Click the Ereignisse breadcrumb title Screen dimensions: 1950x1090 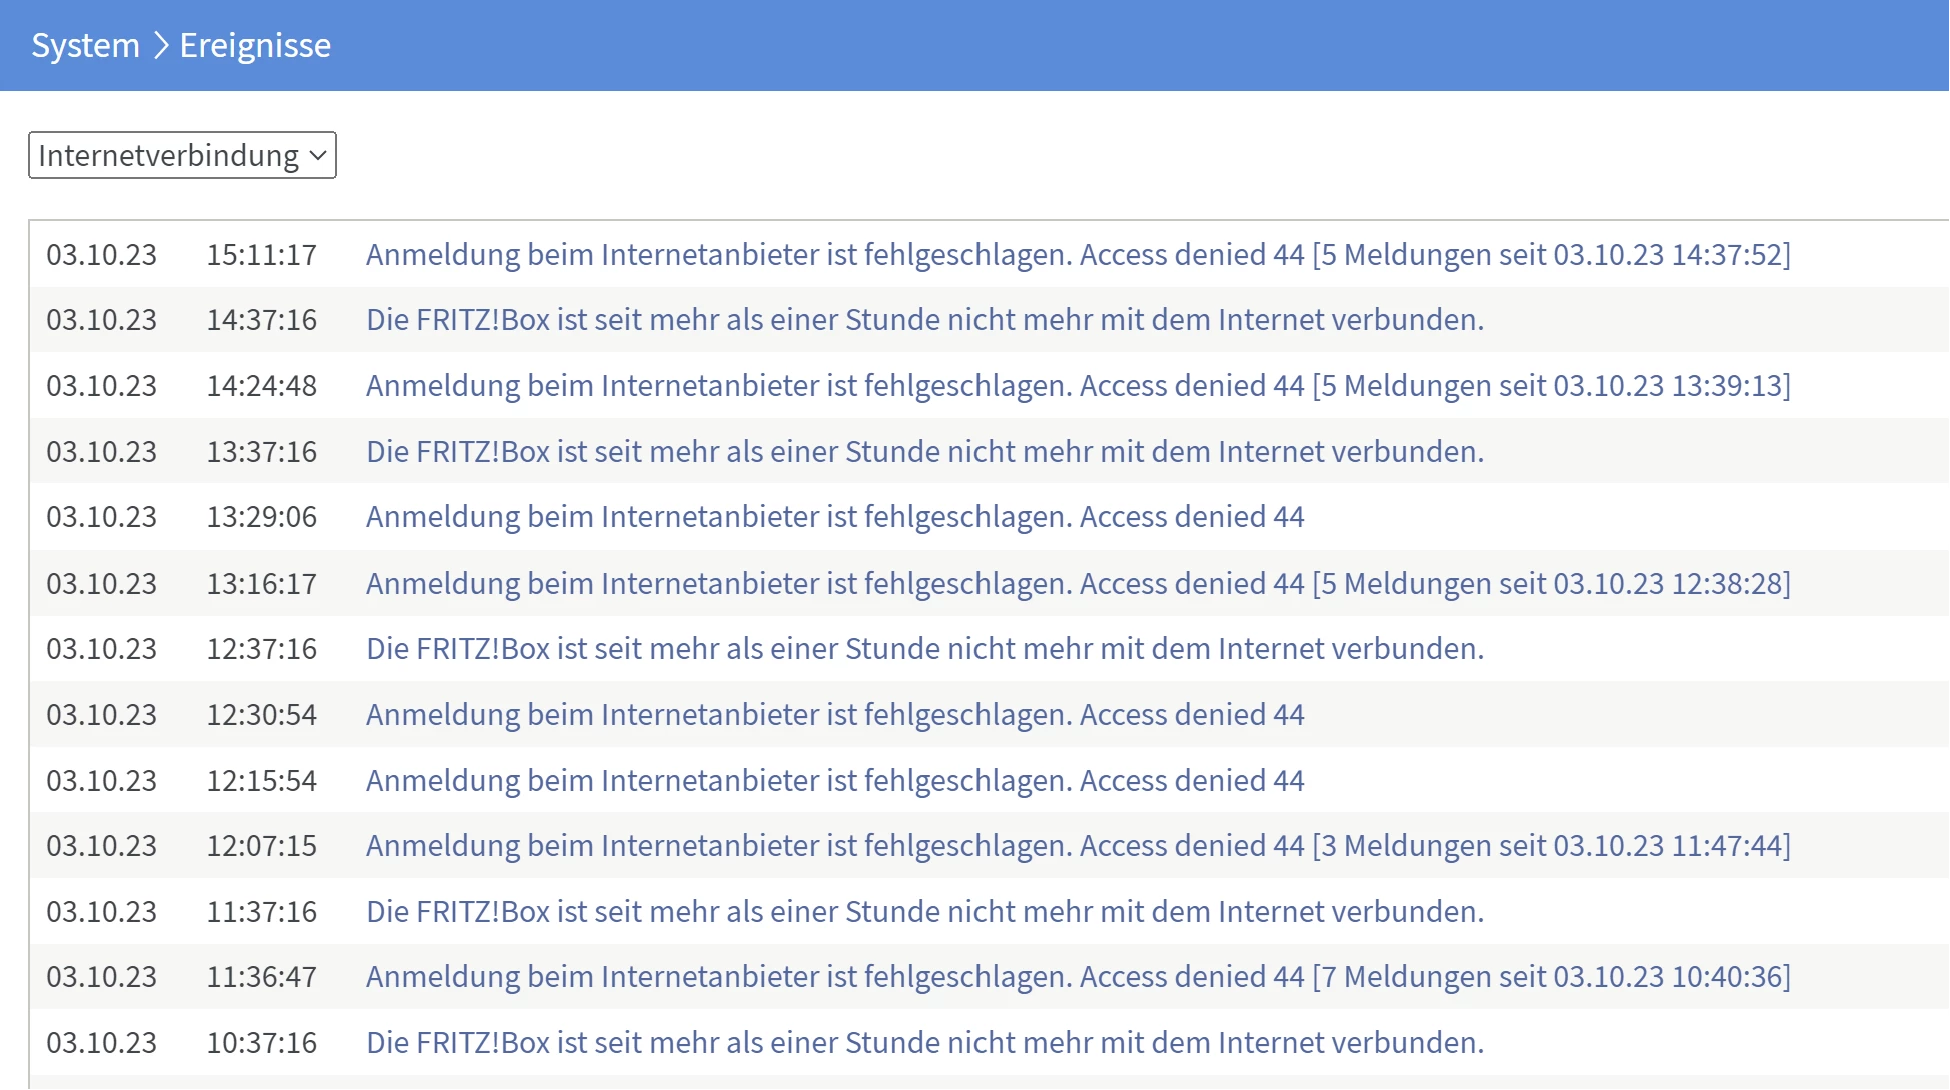point(255,46)
